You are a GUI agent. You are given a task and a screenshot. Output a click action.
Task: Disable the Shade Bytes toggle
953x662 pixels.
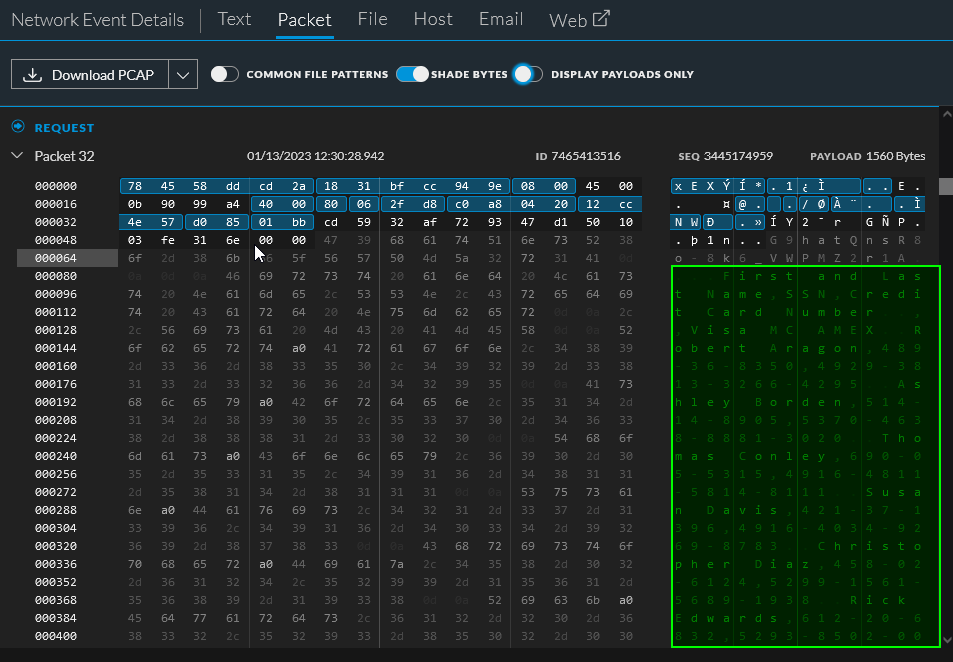(412, 74)
